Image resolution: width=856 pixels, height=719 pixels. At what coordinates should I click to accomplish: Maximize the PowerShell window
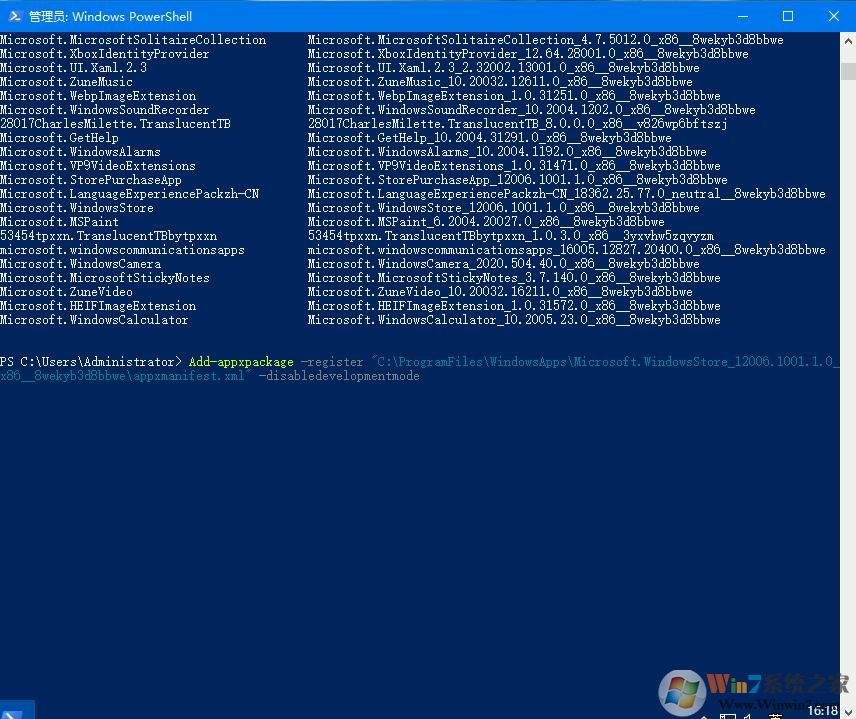point(789,16)
